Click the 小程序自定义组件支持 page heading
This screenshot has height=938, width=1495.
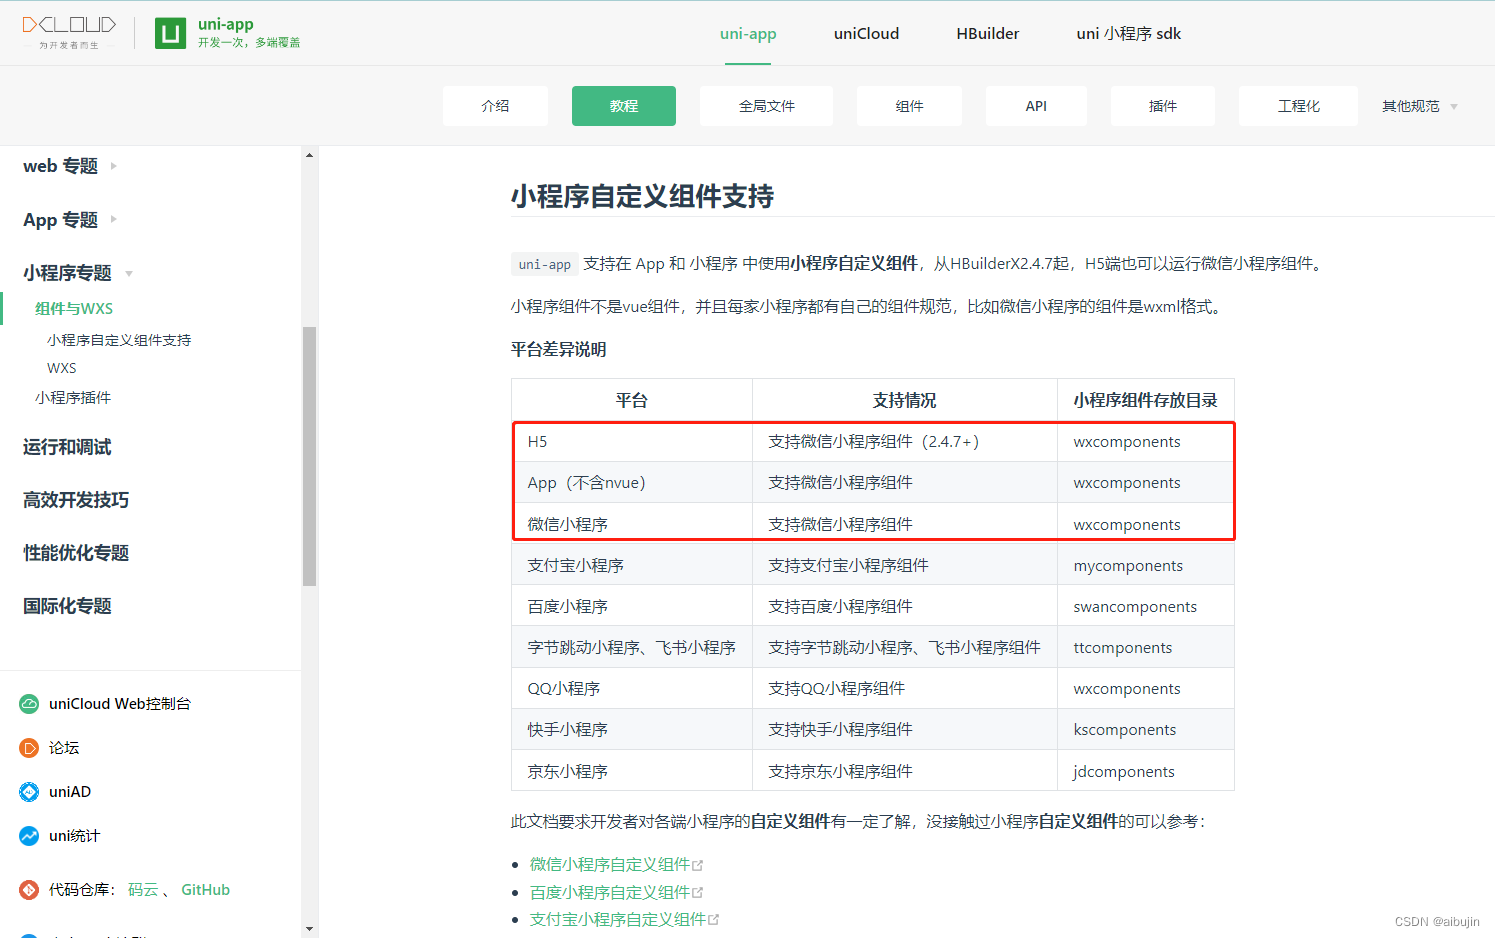coord(642,196)
